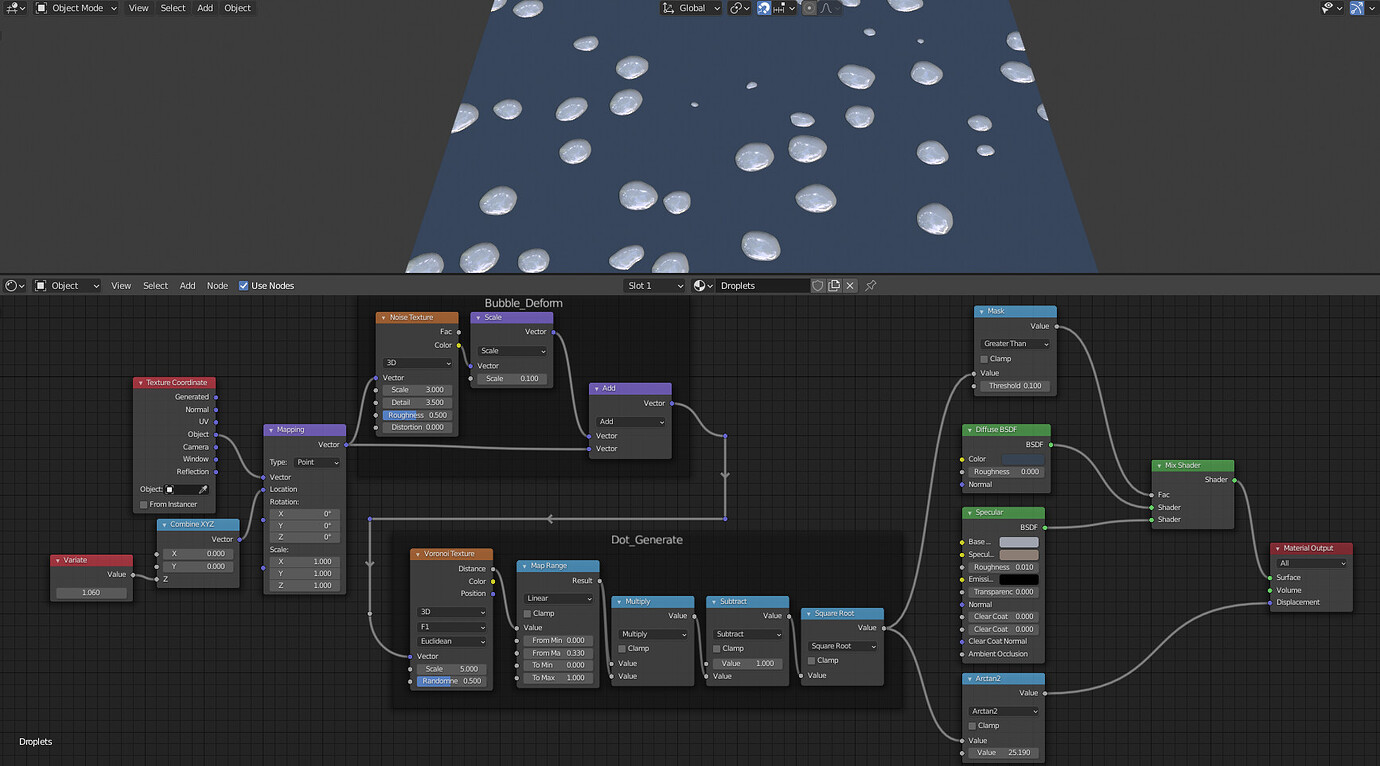Click the pin icon in the shader header

click(870, 285)
